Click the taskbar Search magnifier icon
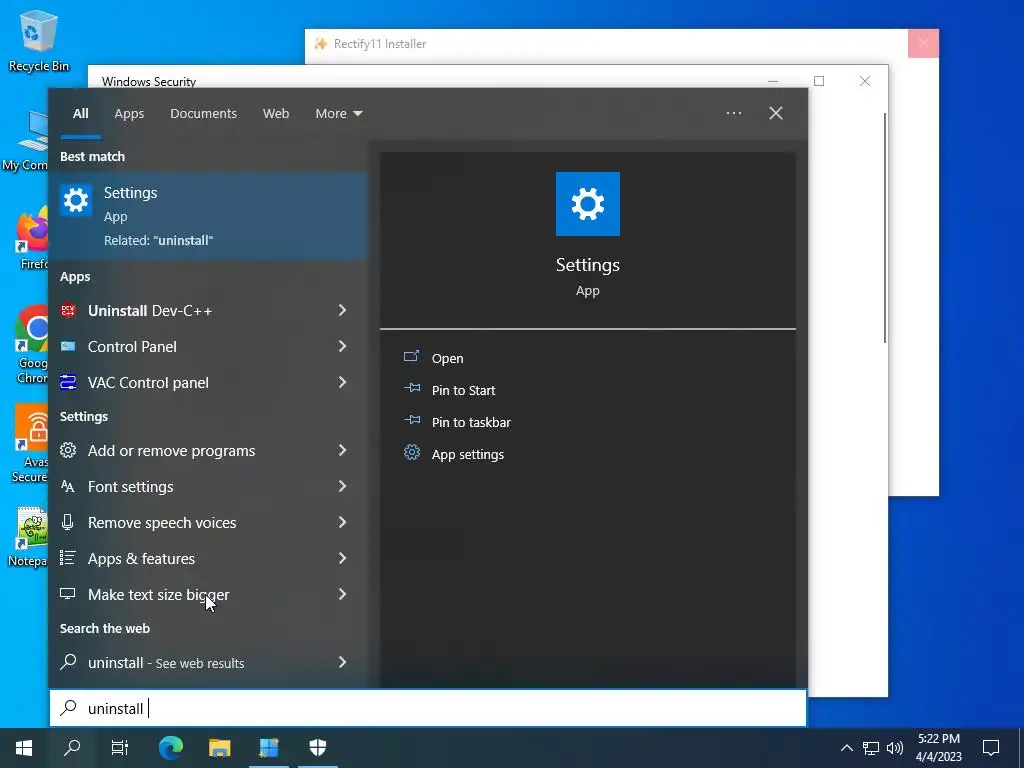1024x768 pixels. [72, 748]
